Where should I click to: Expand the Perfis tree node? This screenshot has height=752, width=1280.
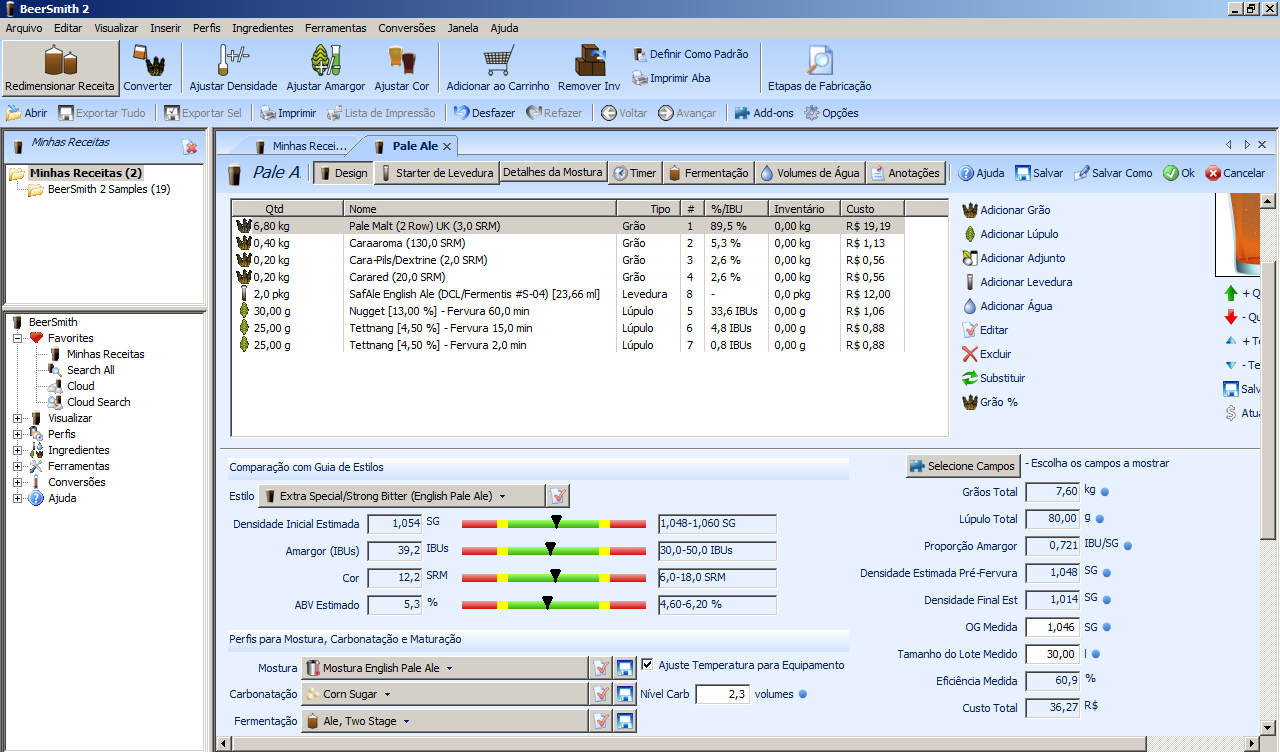pyautogui.click(x=18, y=434)
